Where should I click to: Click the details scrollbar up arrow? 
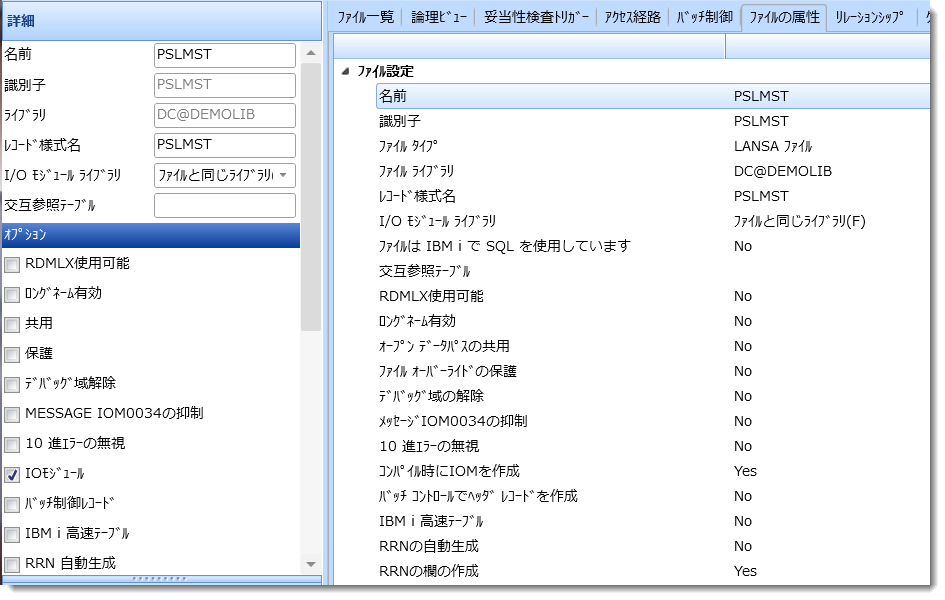coord(311,53)
